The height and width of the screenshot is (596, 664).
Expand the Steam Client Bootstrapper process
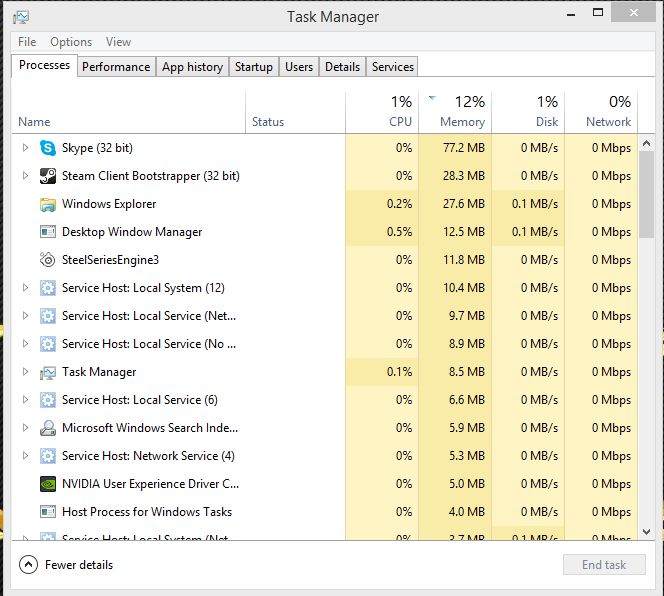pyautogui.click(x=25, y=175)
